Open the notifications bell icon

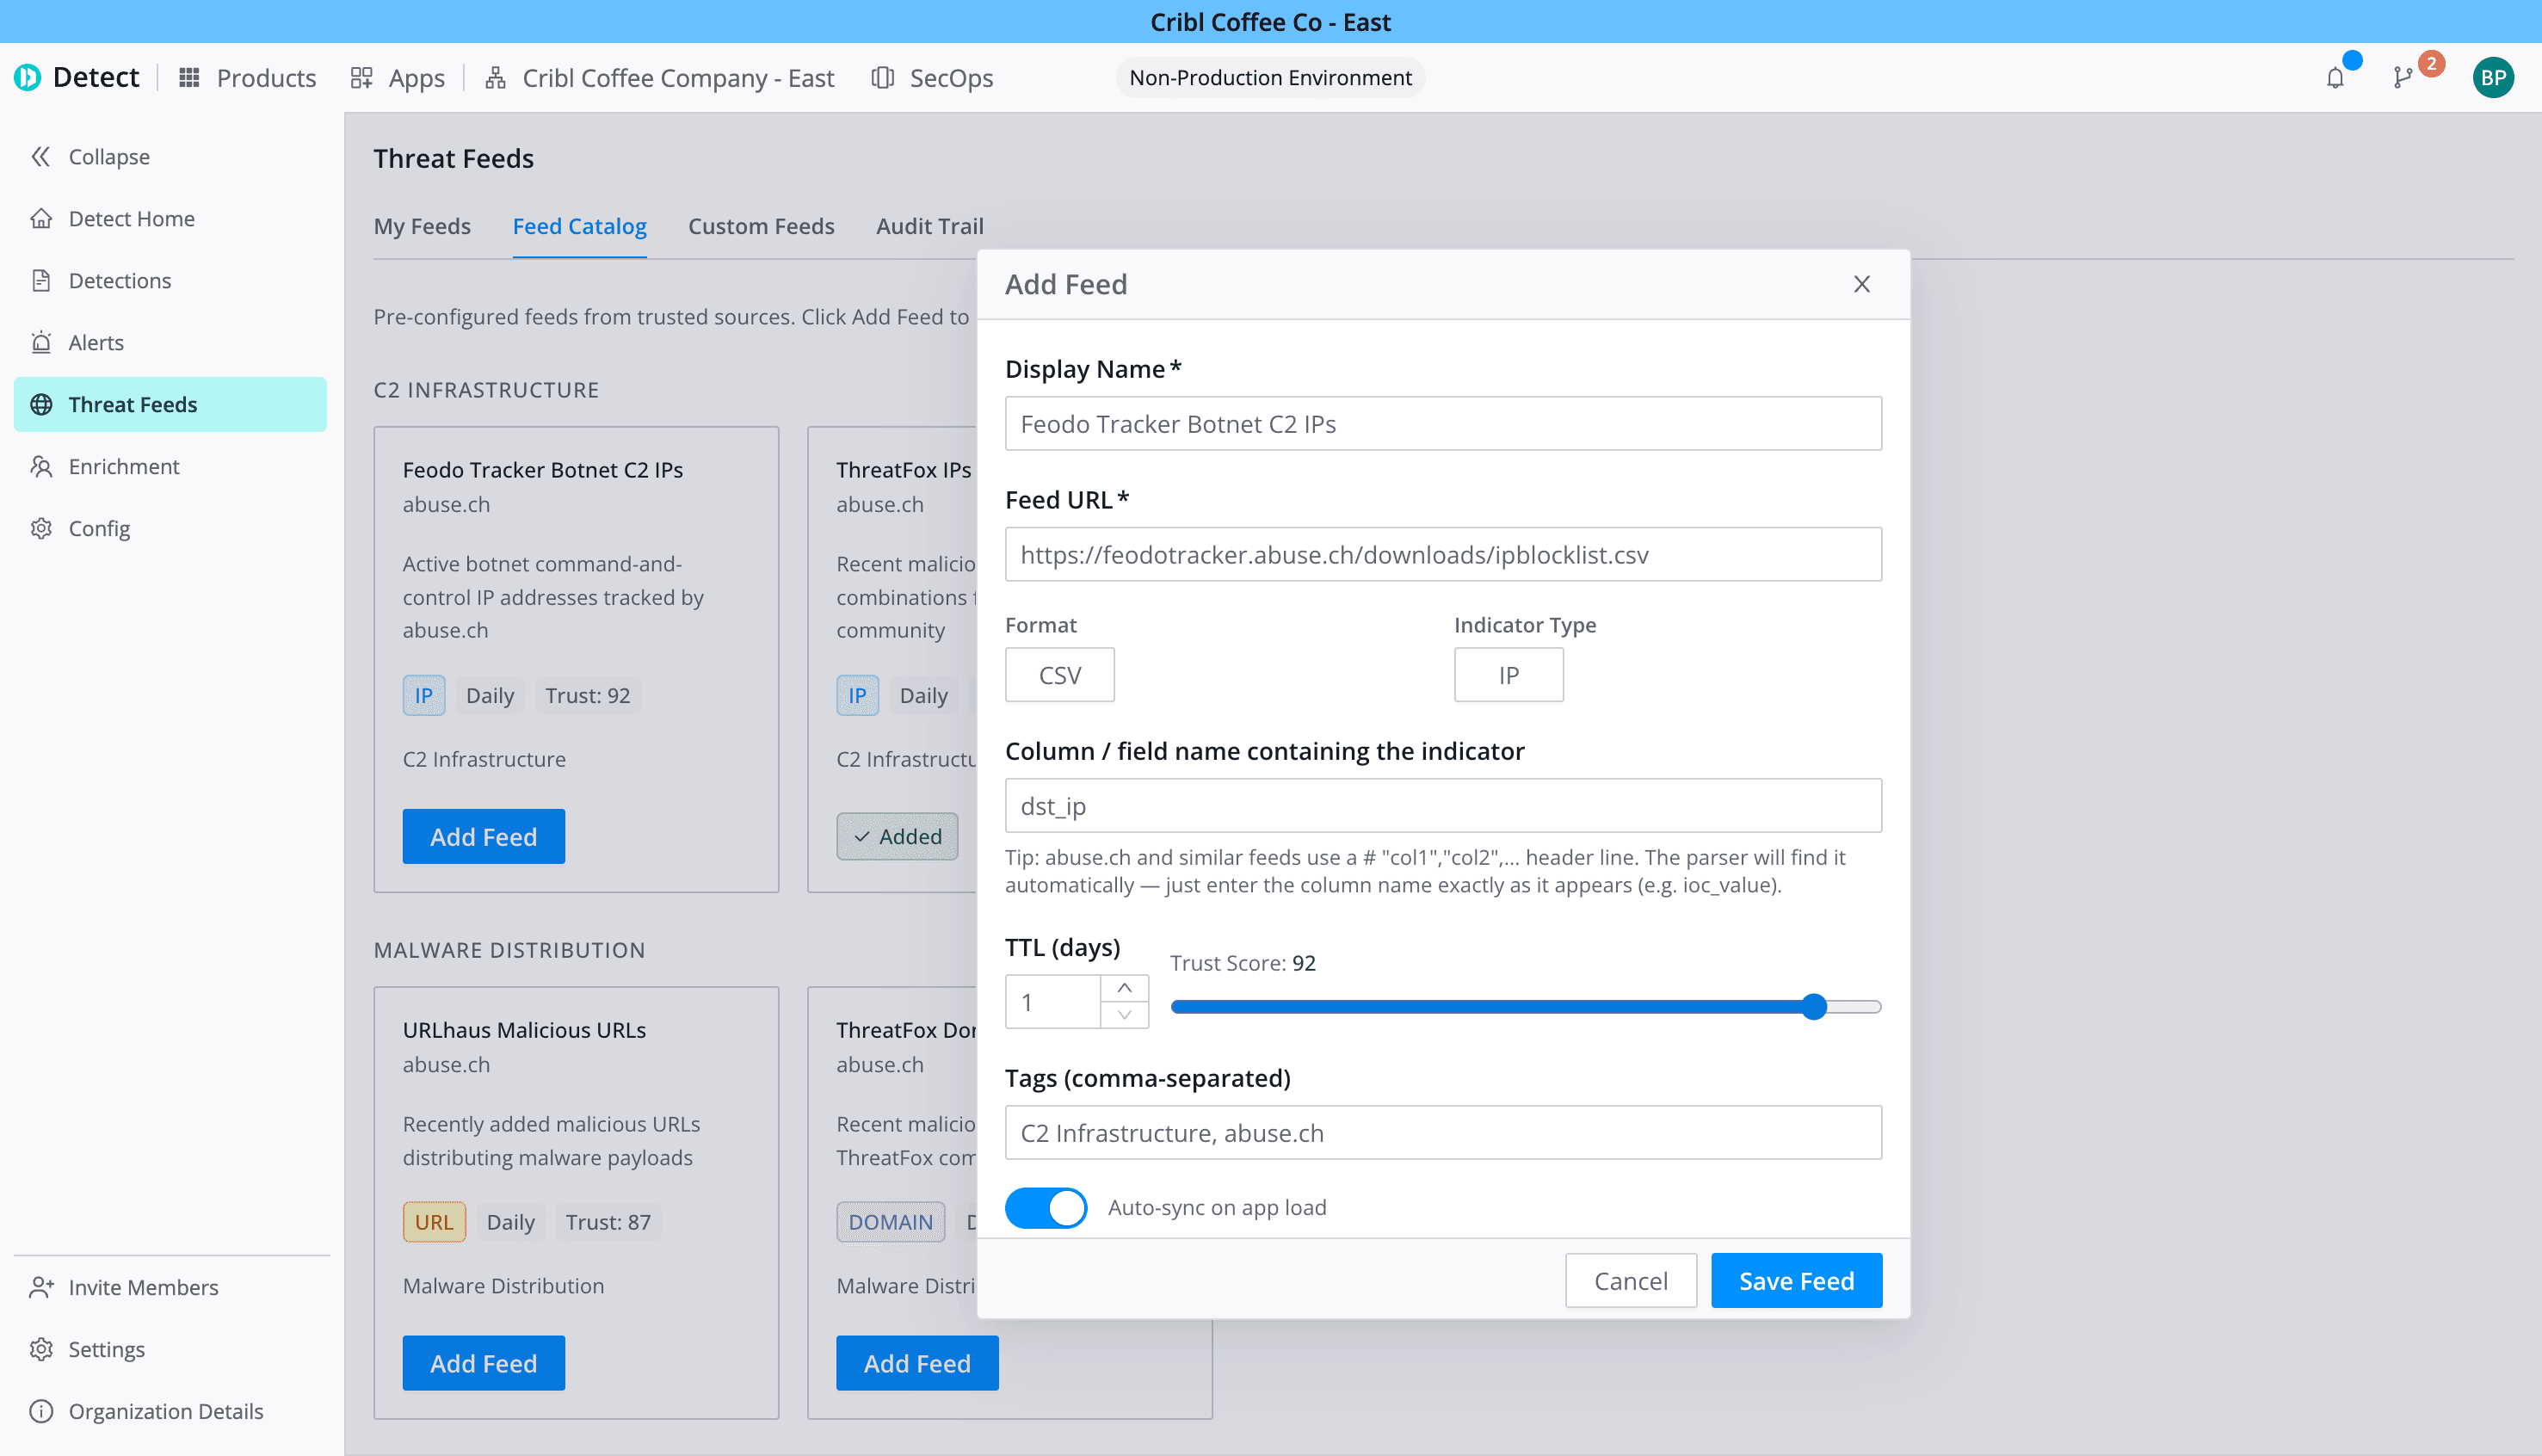coord(2334,78)
